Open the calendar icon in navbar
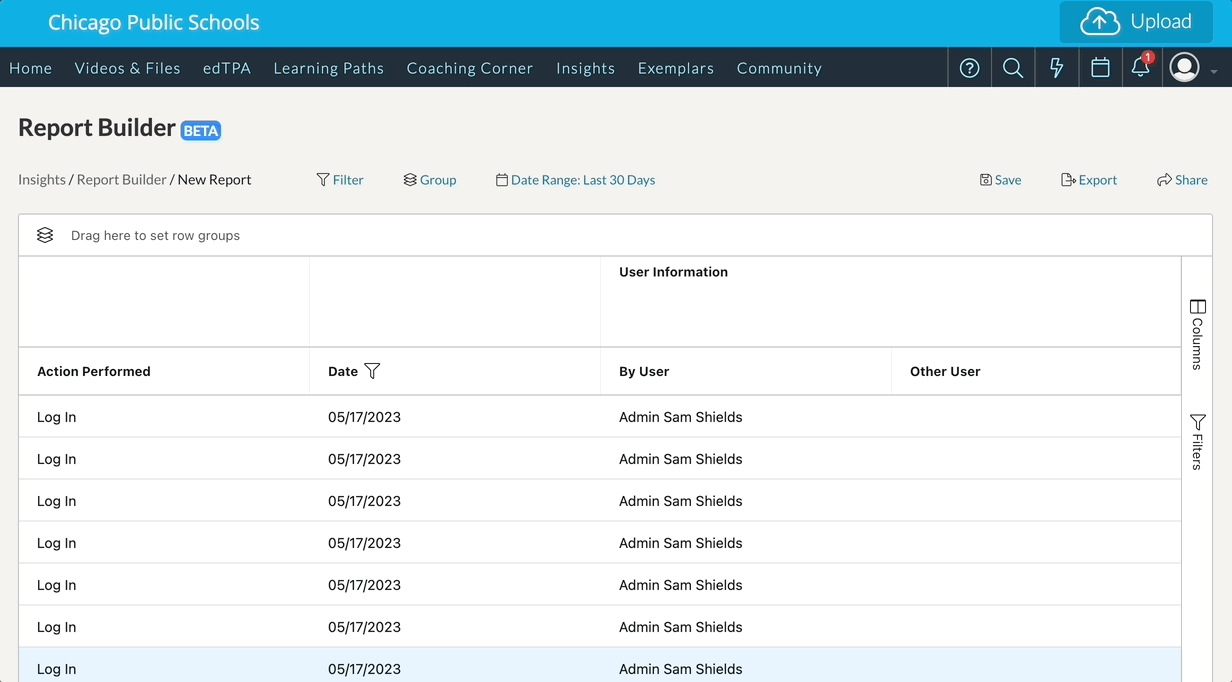The image size is (1232, 682). click(1100, 68)
